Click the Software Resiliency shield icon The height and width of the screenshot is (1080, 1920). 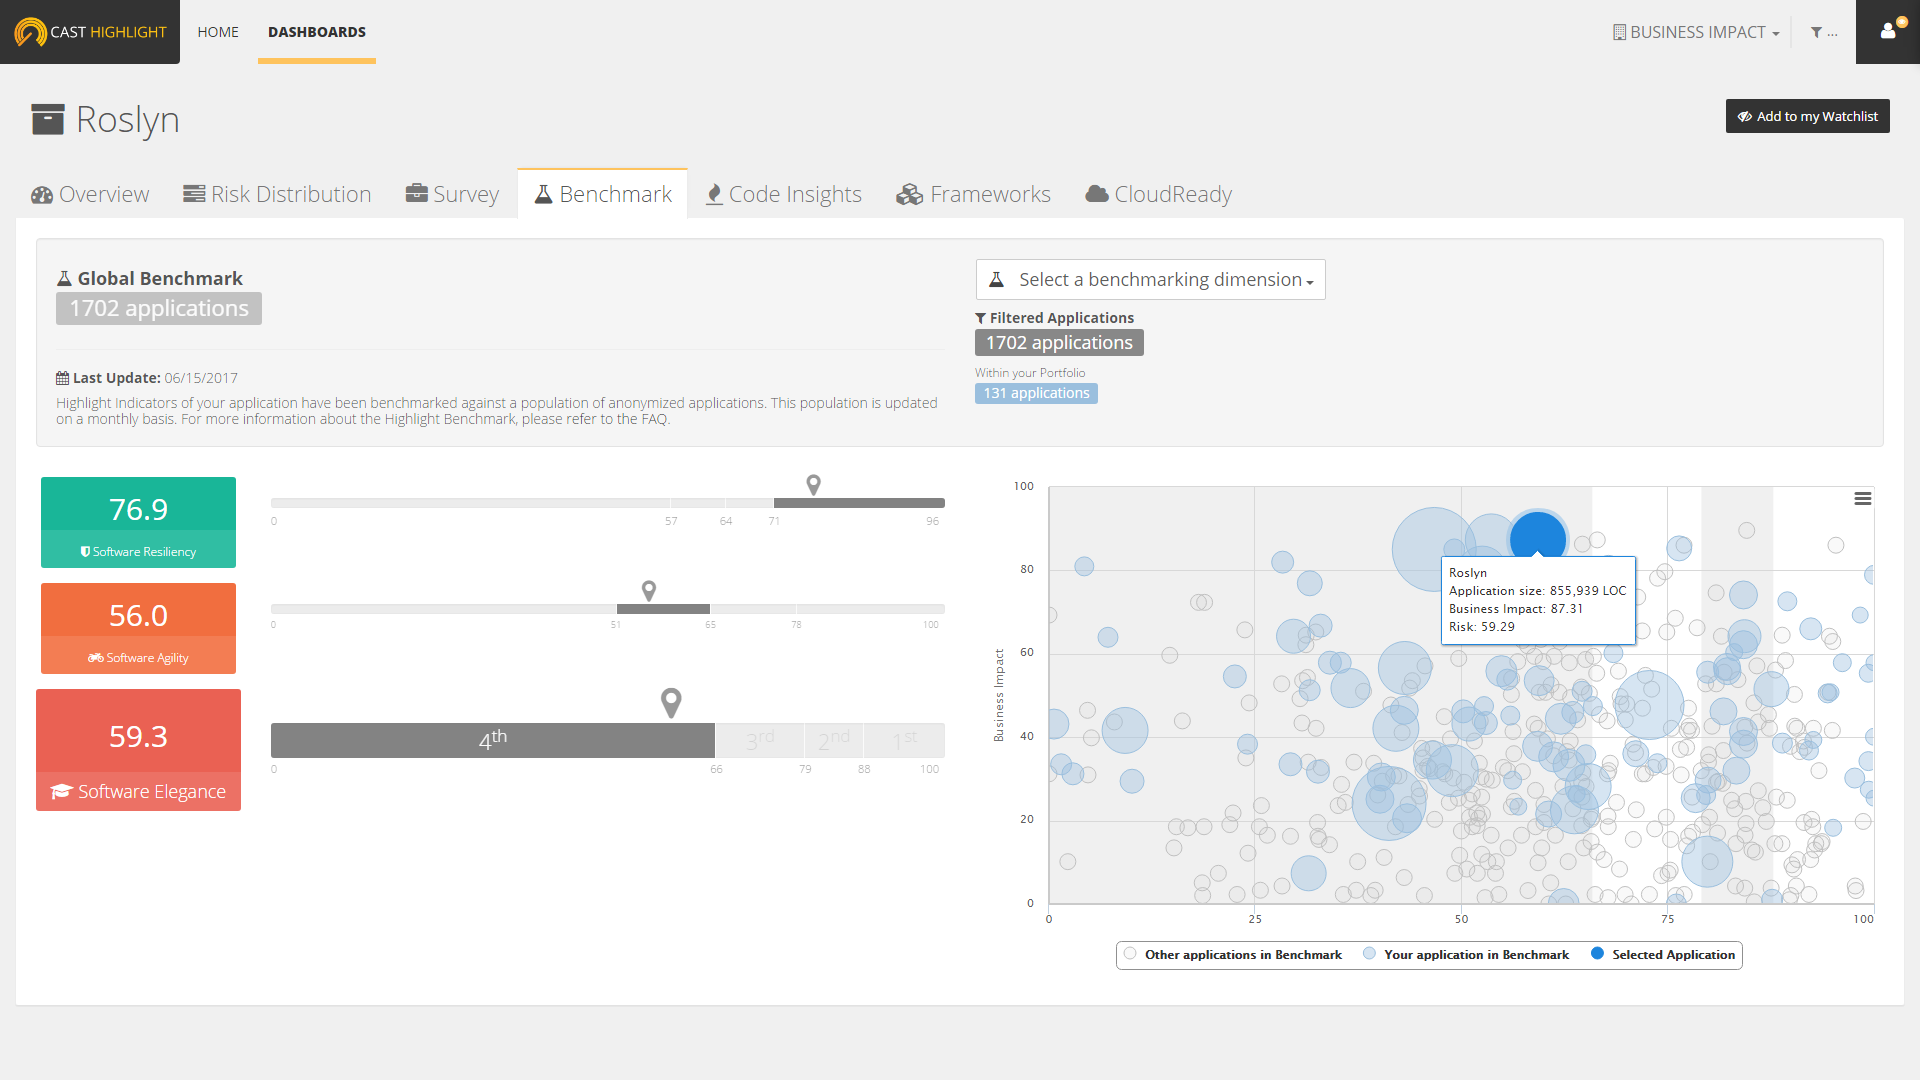pos(85,552)
